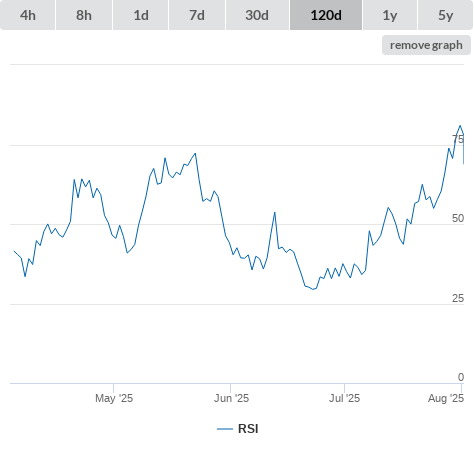Click the blue RSI legend line marker
The image size is (474, 455).
pyautogui.click(x=225, y=429)
